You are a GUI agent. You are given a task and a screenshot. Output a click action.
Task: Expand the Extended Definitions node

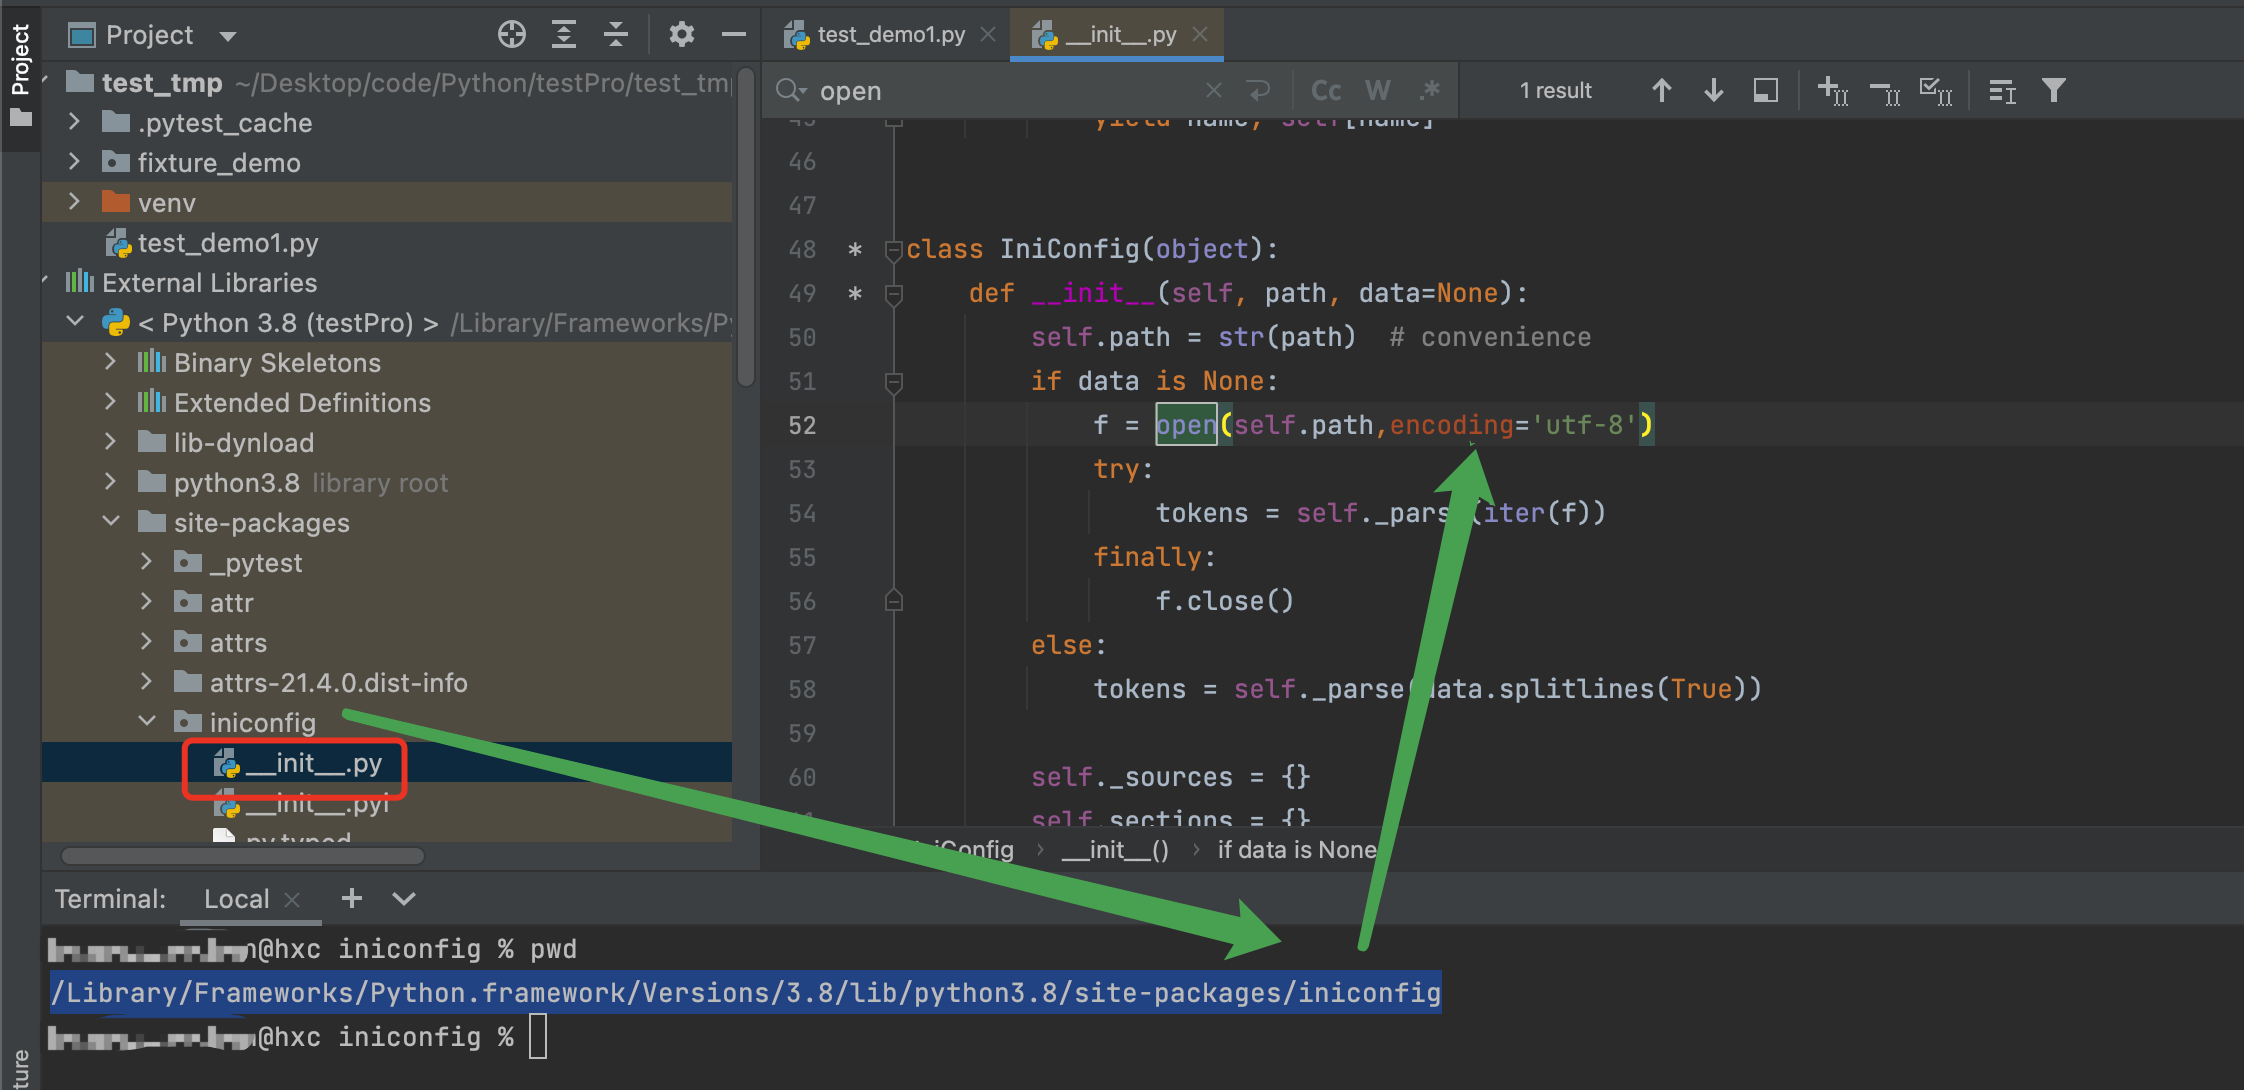[110, 402]
